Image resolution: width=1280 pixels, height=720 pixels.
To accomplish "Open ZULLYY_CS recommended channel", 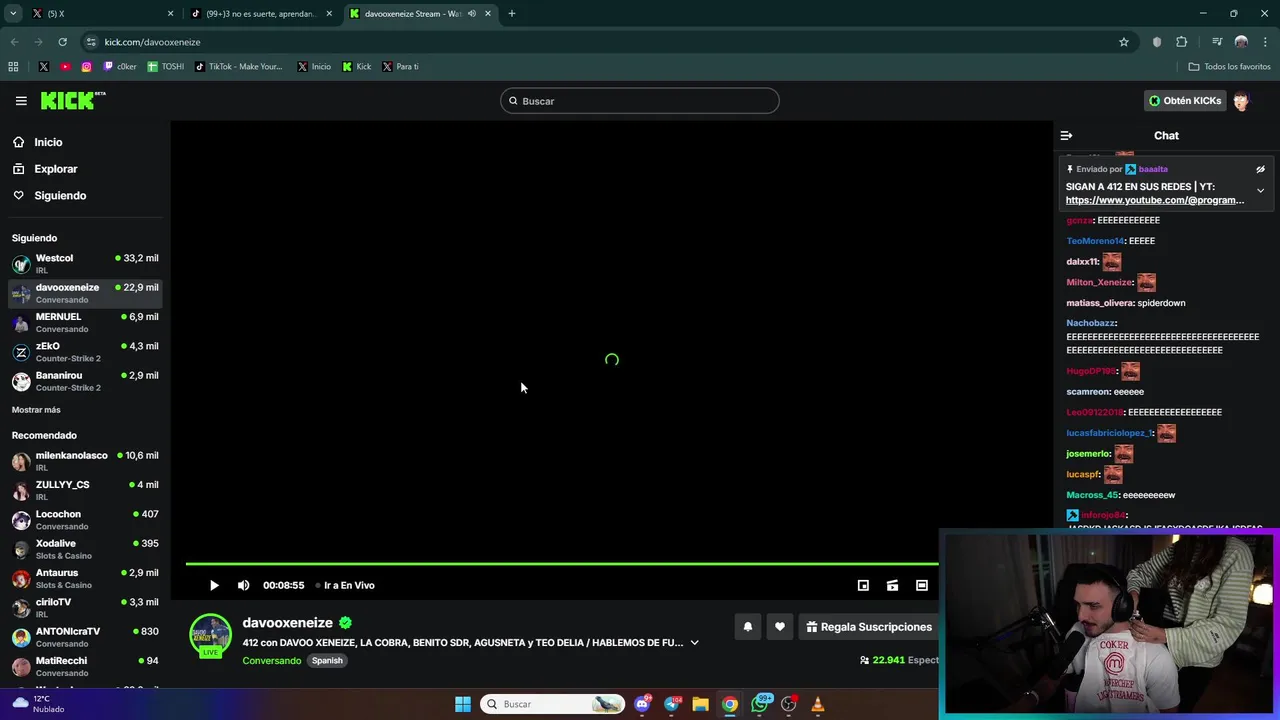I will (85, 490).
